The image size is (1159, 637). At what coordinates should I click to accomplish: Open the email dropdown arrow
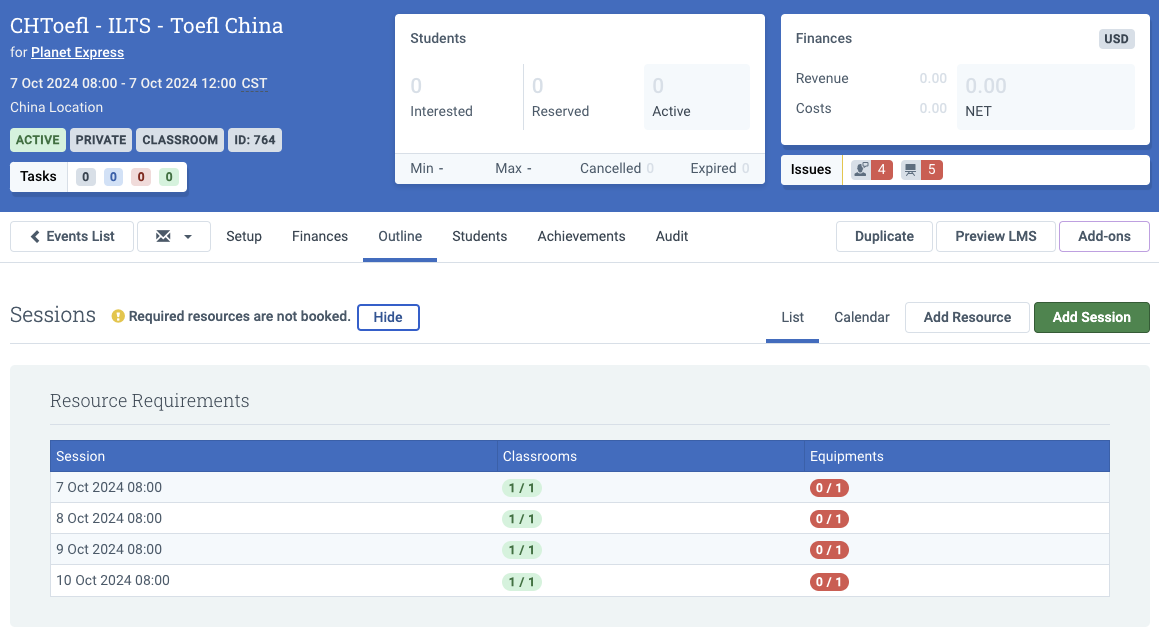(188, 237)
